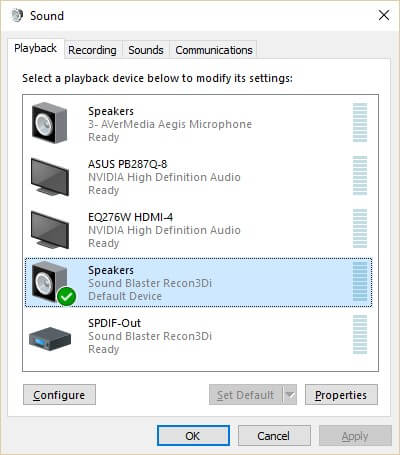
Task: Select the EQ276W HDMI-4 monitor icon
Action: [x=50, y=230]
